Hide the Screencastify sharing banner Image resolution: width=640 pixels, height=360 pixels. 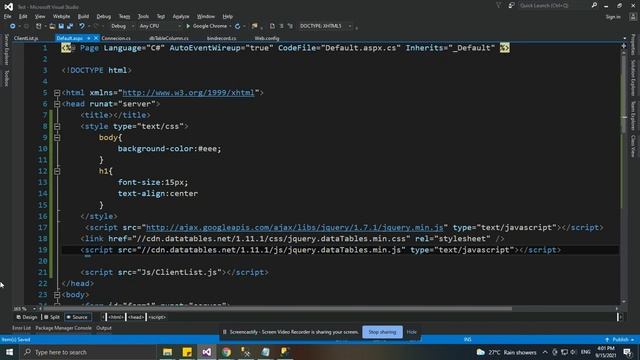pyautogui.click(x=411, y=332)
